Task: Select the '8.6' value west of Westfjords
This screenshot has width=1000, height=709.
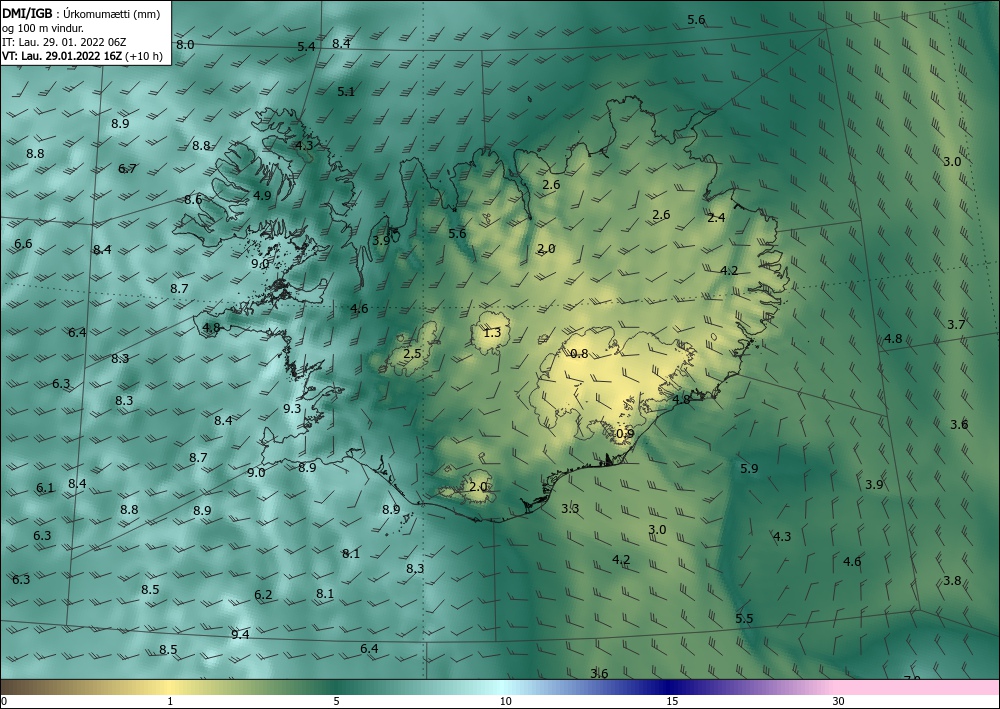Action: [193, 200]
